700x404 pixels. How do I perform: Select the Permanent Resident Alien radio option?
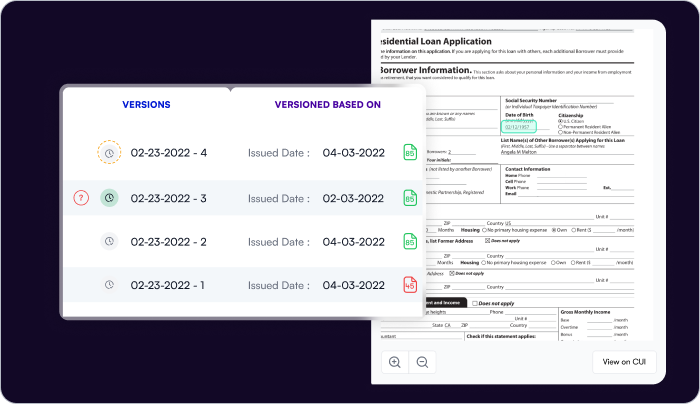[561, 127]
